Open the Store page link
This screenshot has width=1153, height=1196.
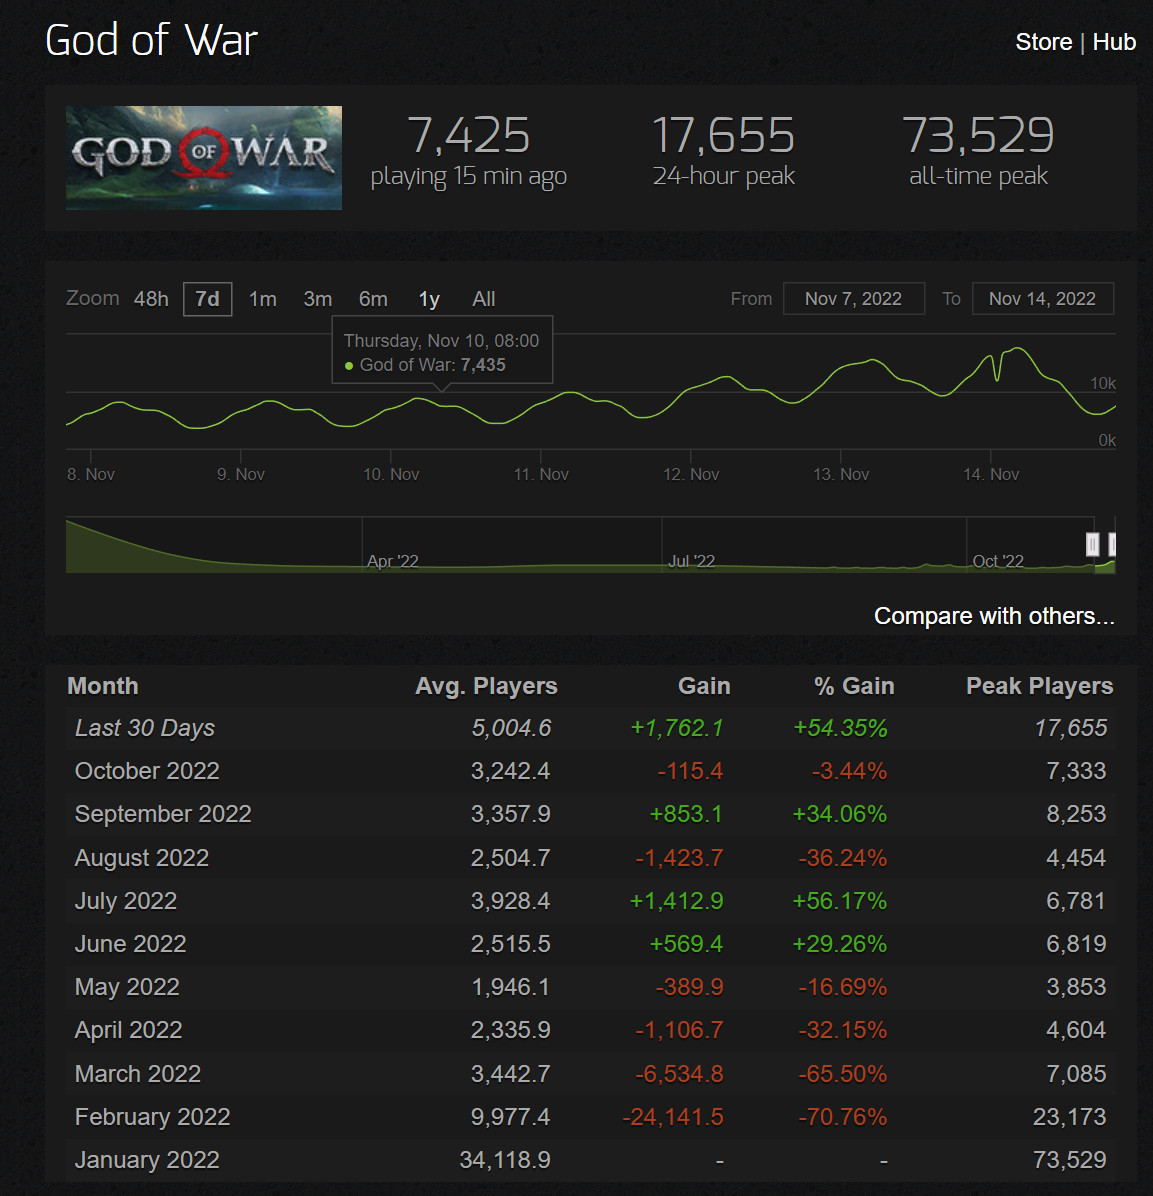1044,42
